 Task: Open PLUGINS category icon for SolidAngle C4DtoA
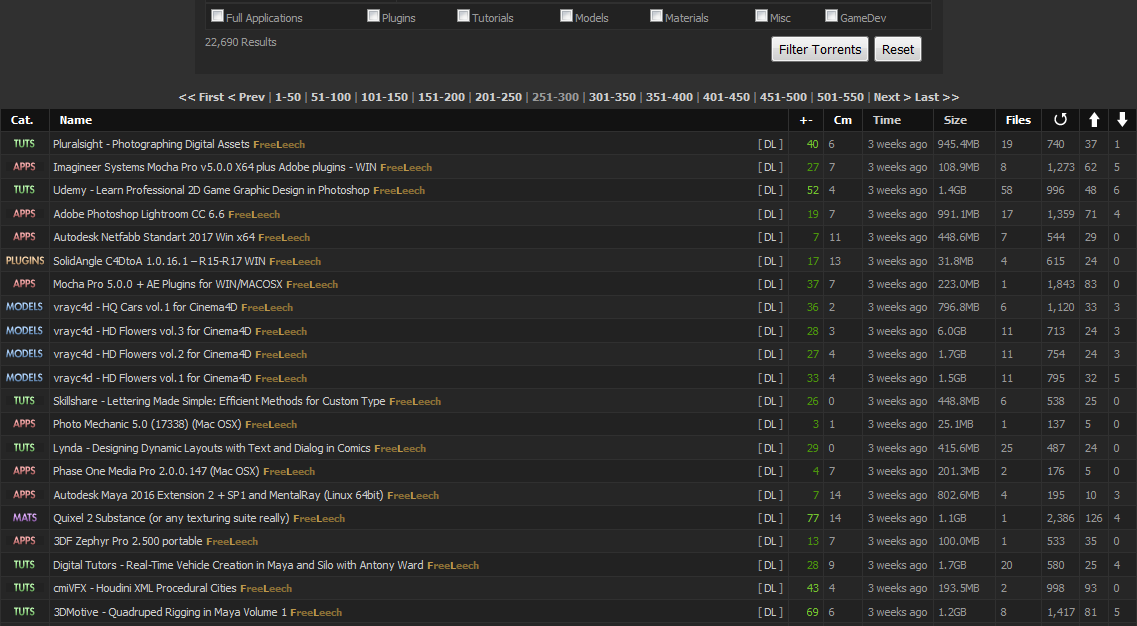(x=25, y=260)
